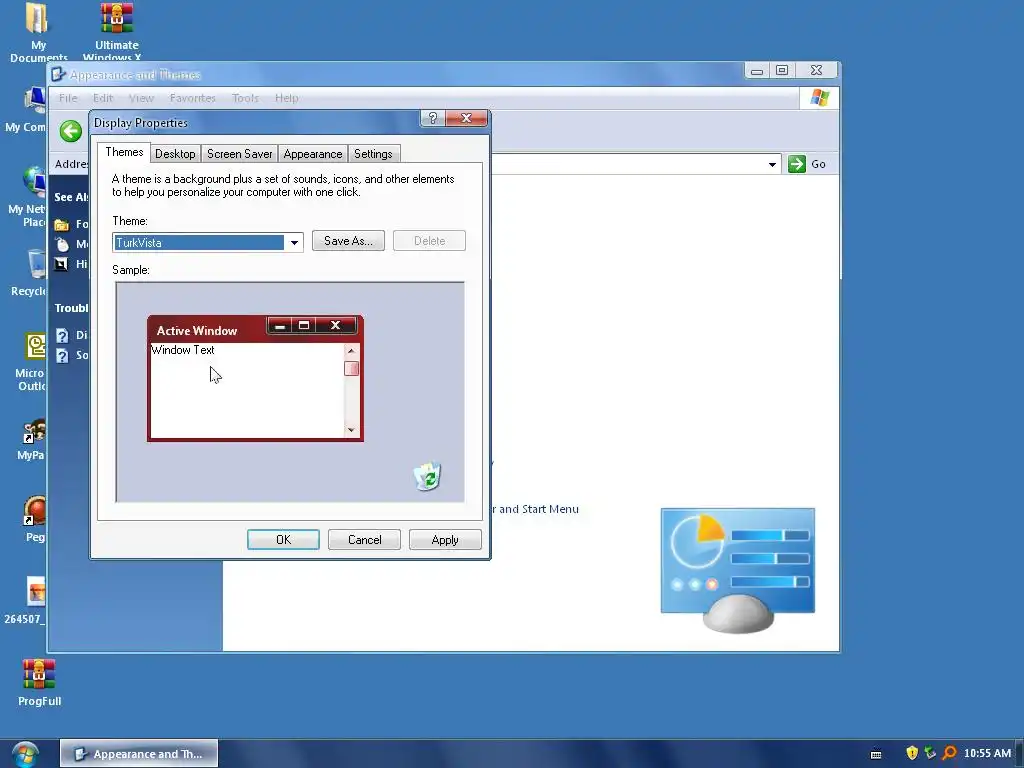Screen dimensions: 1024x768
Task: Click the Display Properties help question mark
Action: [432, 118]
